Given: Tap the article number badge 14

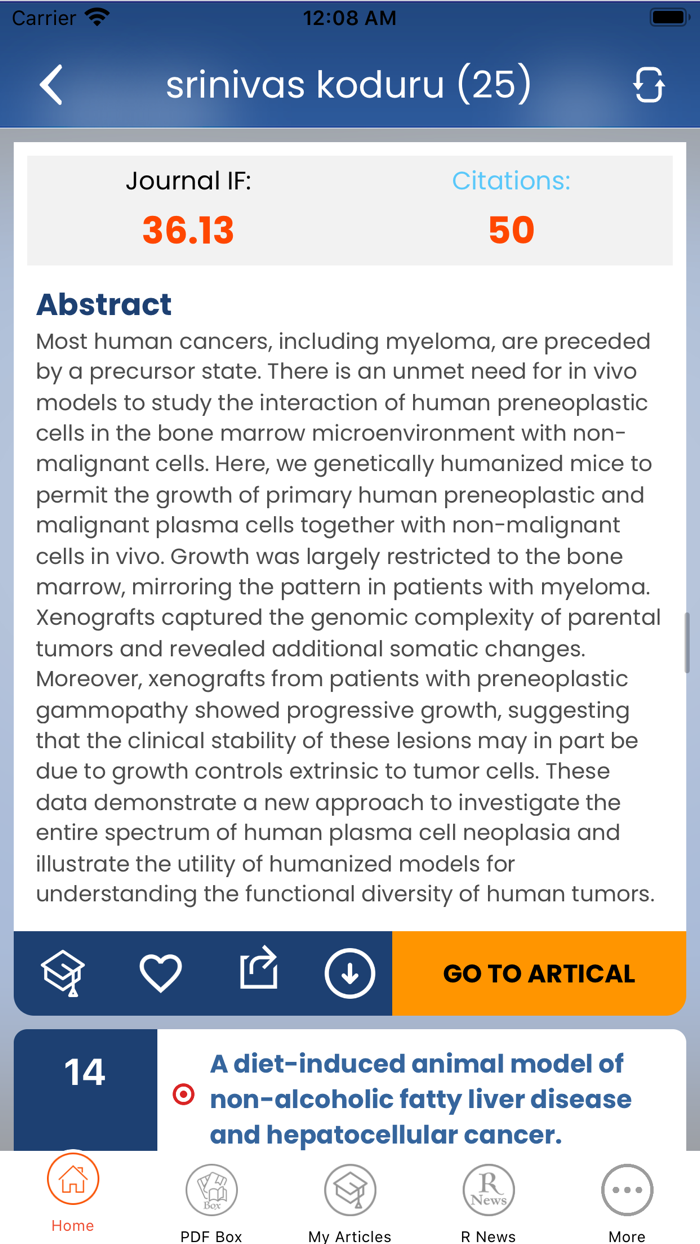Looking at the screenshot, I should click(85, 1070).
